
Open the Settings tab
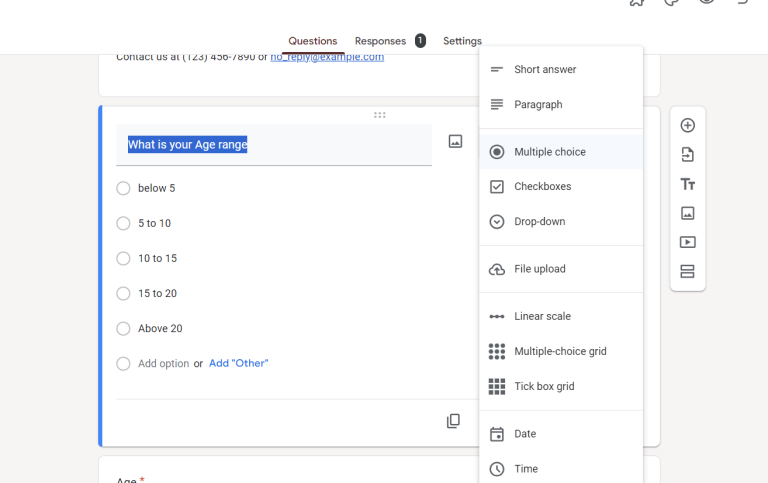click(x=462, y=41)
